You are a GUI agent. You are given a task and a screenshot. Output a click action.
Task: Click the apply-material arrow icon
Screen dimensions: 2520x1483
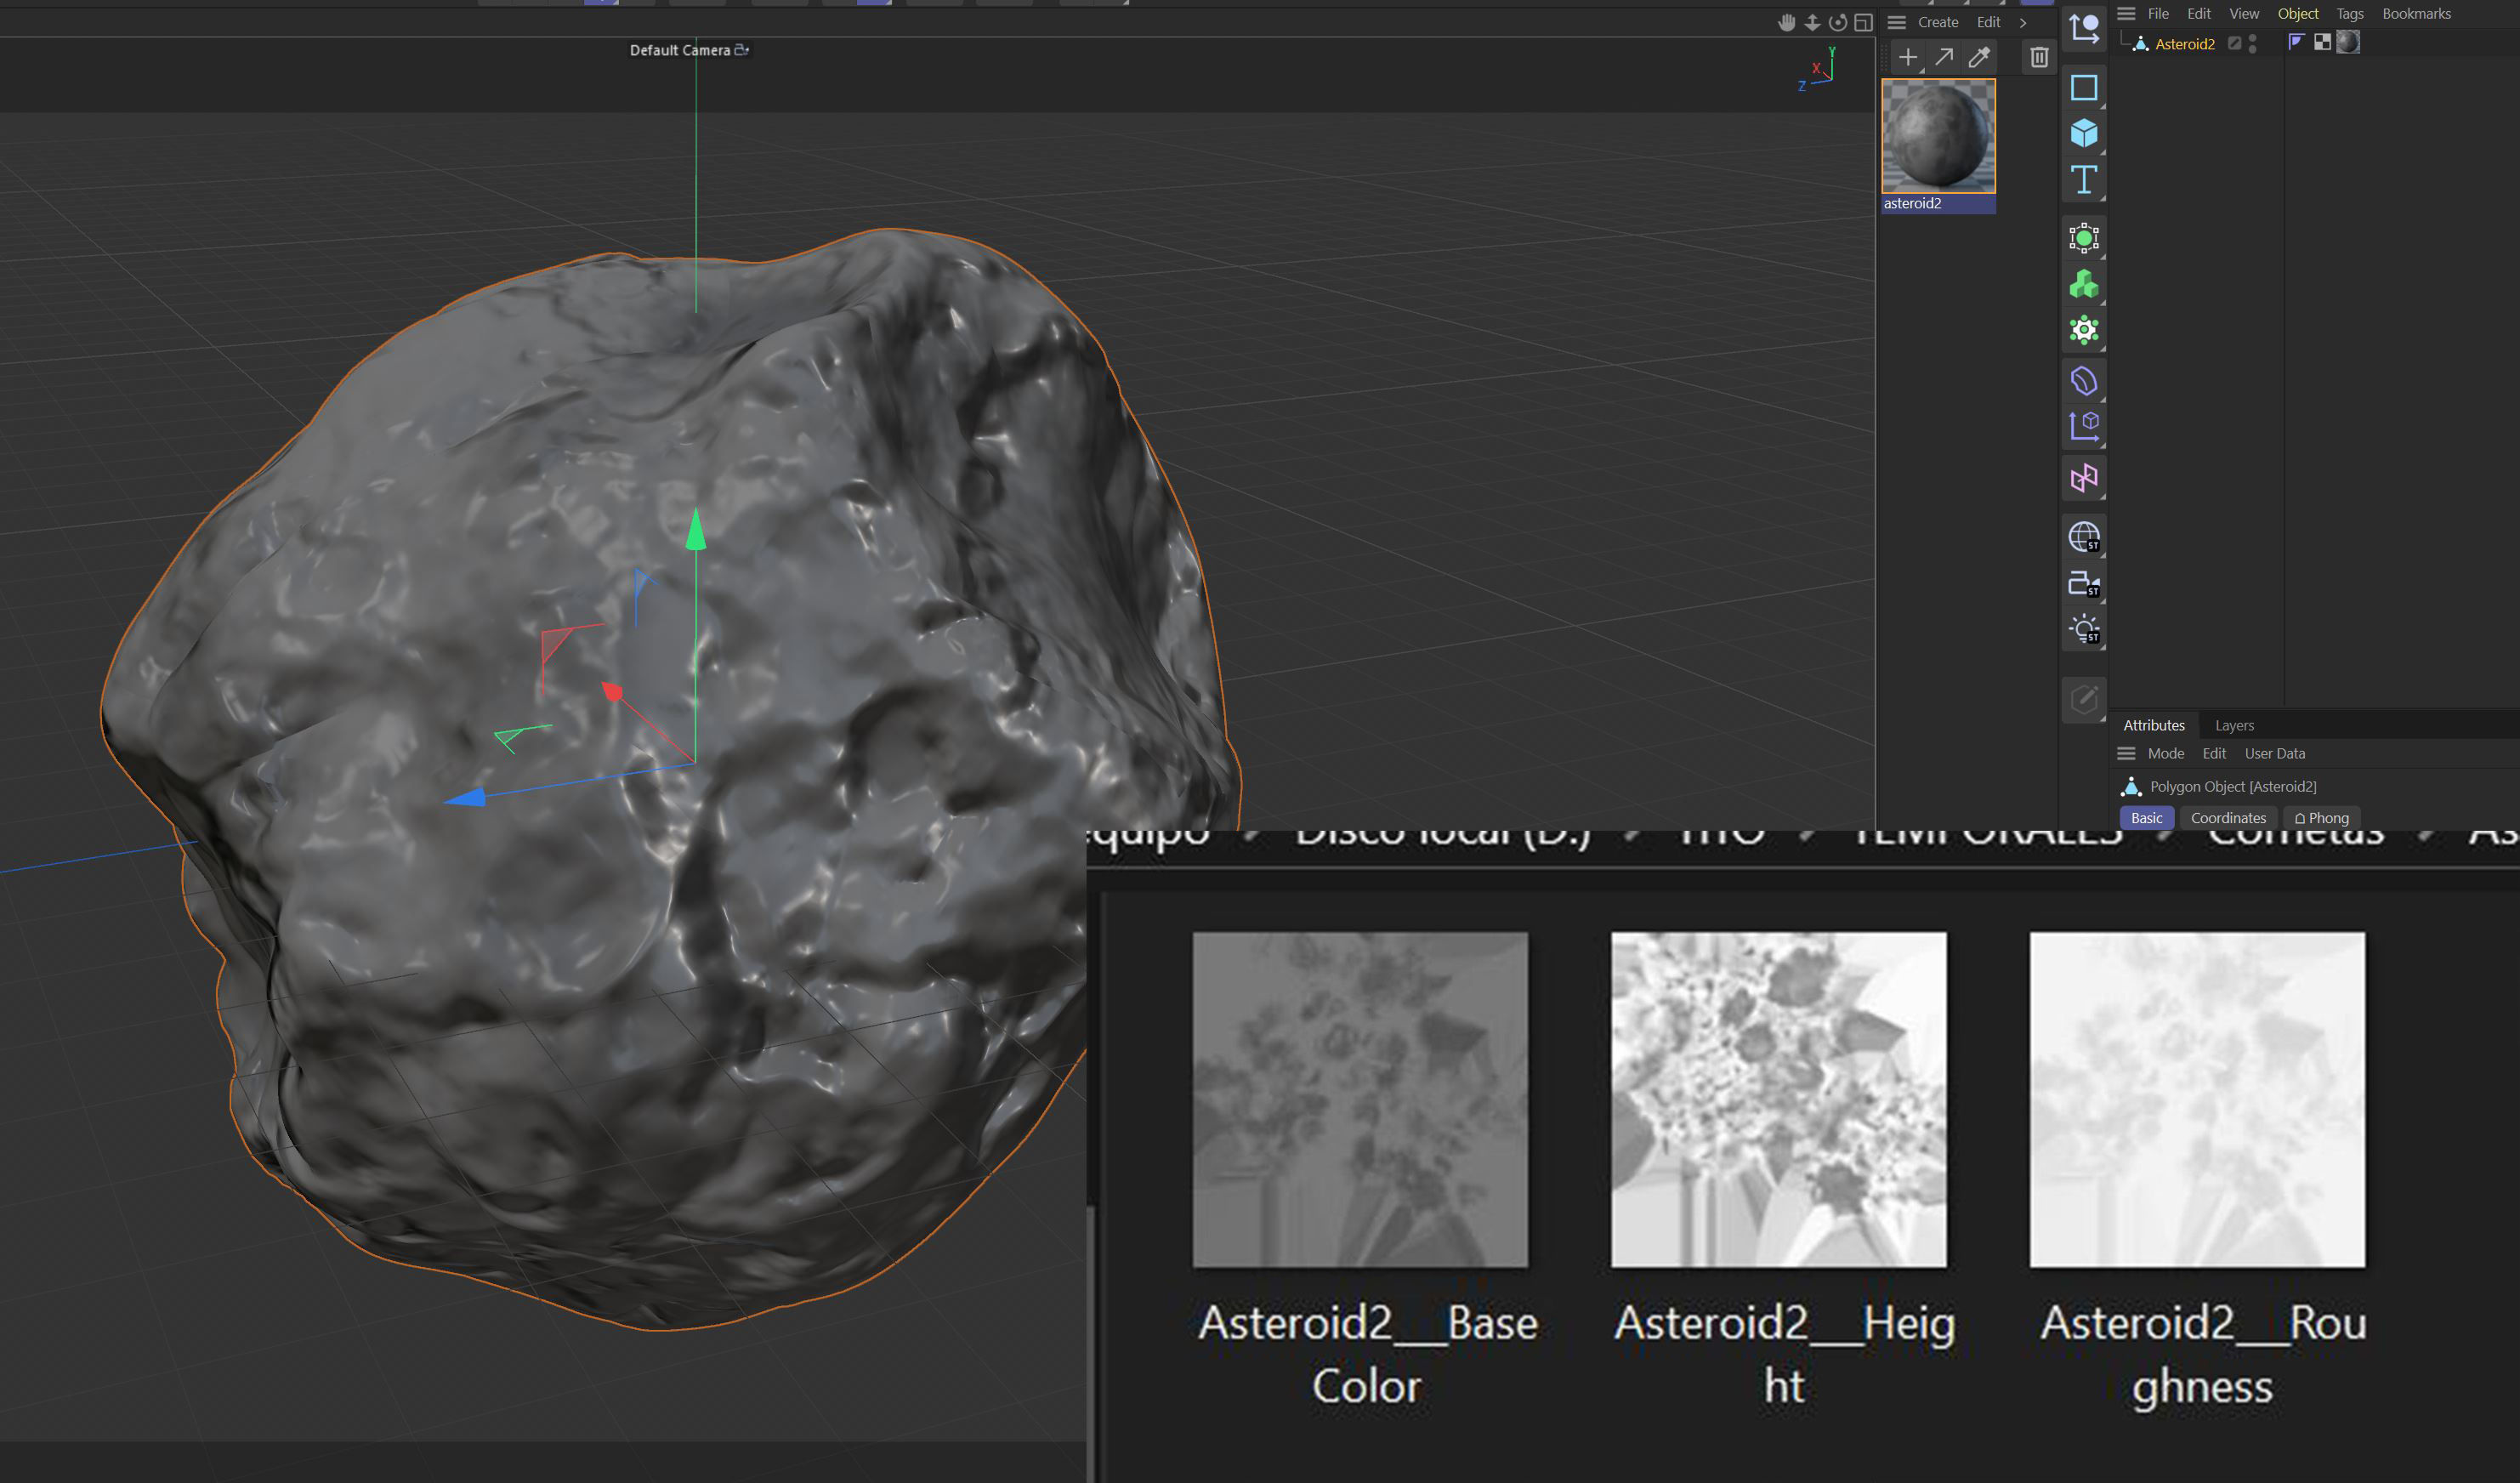coord(1944,57)
